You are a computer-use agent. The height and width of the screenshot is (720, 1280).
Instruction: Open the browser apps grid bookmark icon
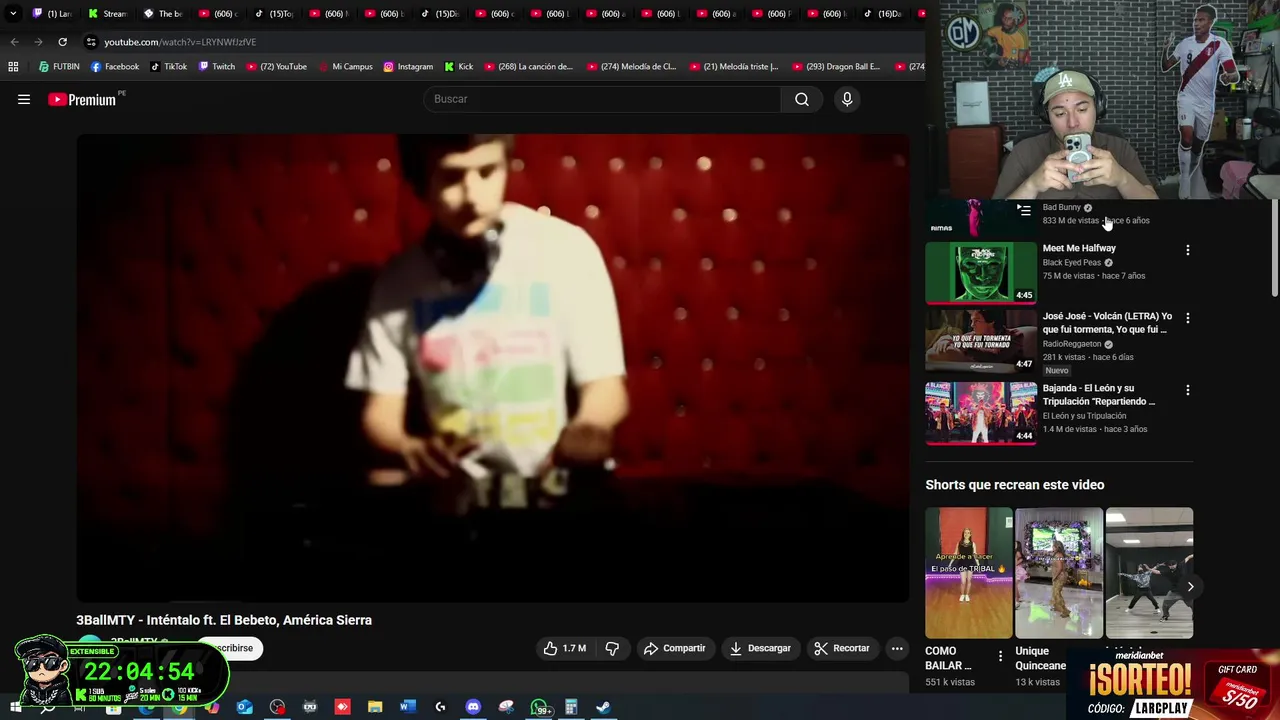(13, 67)
